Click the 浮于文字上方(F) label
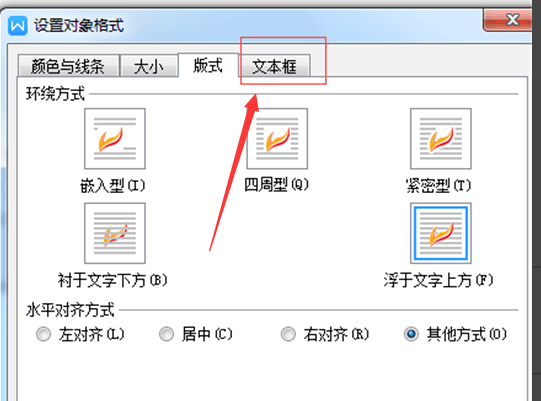The width and height of the screenshot is (541, 401). (x=438, y=280)
